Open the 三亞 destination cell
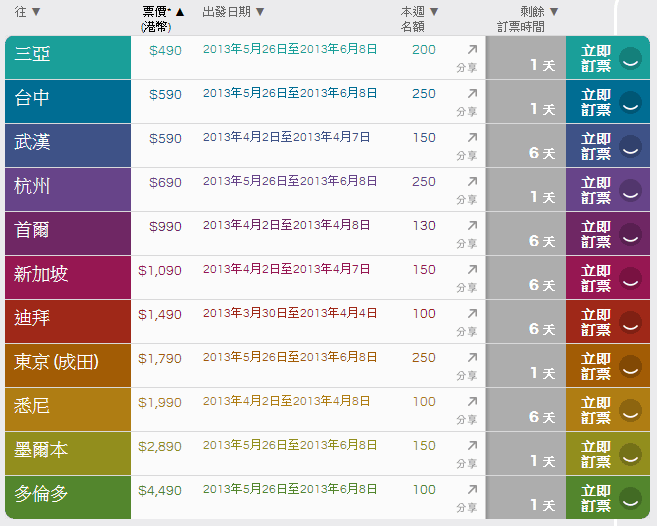 [x=67, y=58]
